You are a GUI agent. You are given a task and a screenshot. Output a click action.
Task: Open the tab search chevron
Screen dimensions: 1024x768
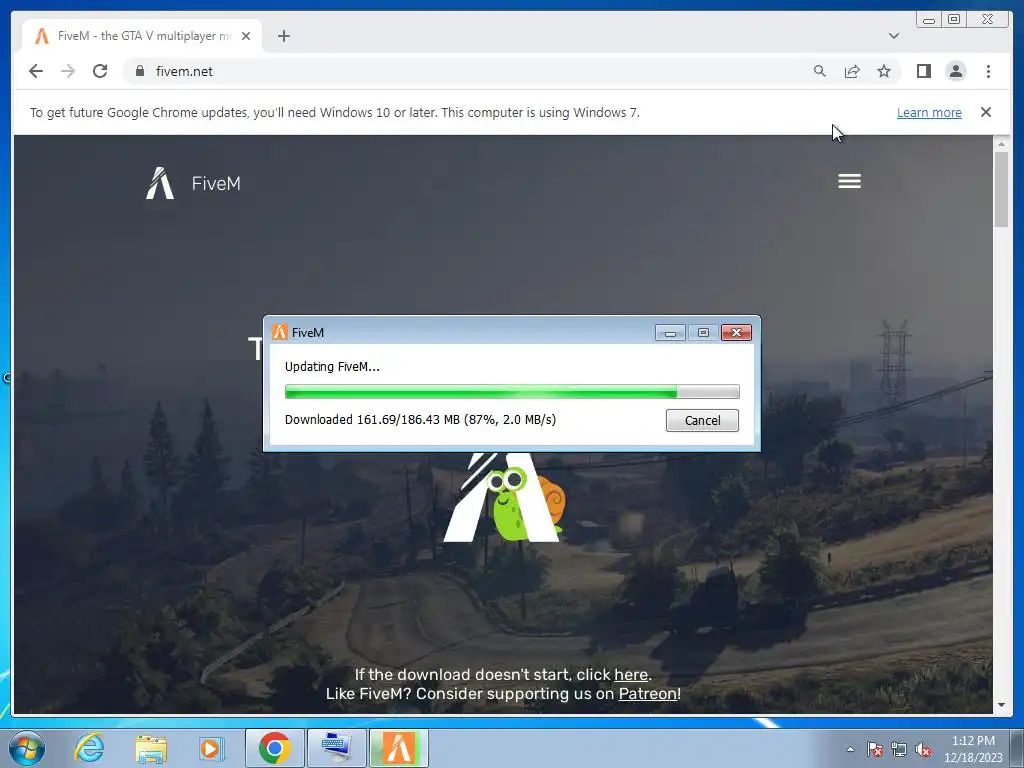893,36
